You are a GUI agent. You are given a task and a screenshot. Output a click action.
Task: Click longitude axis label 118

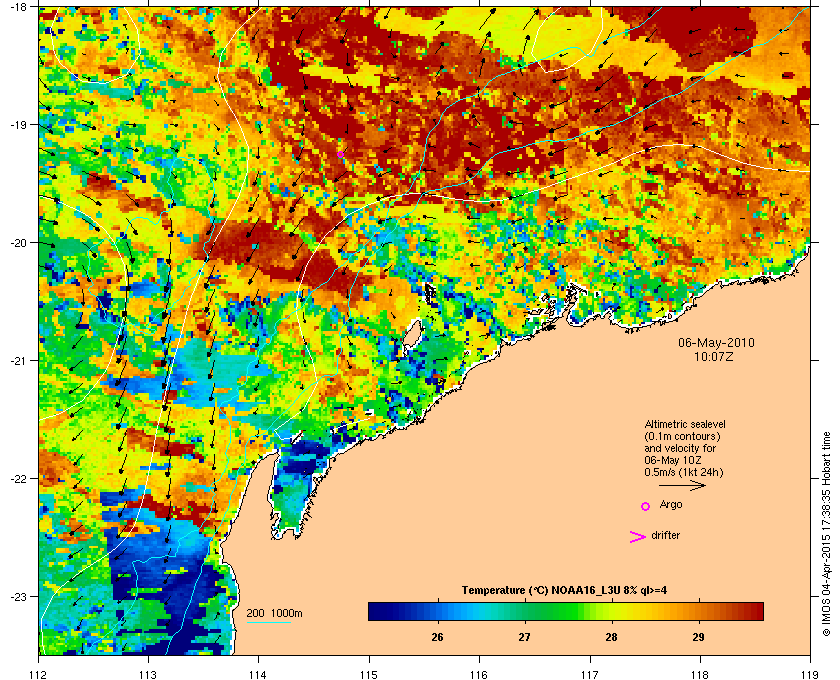pos(700,675)
